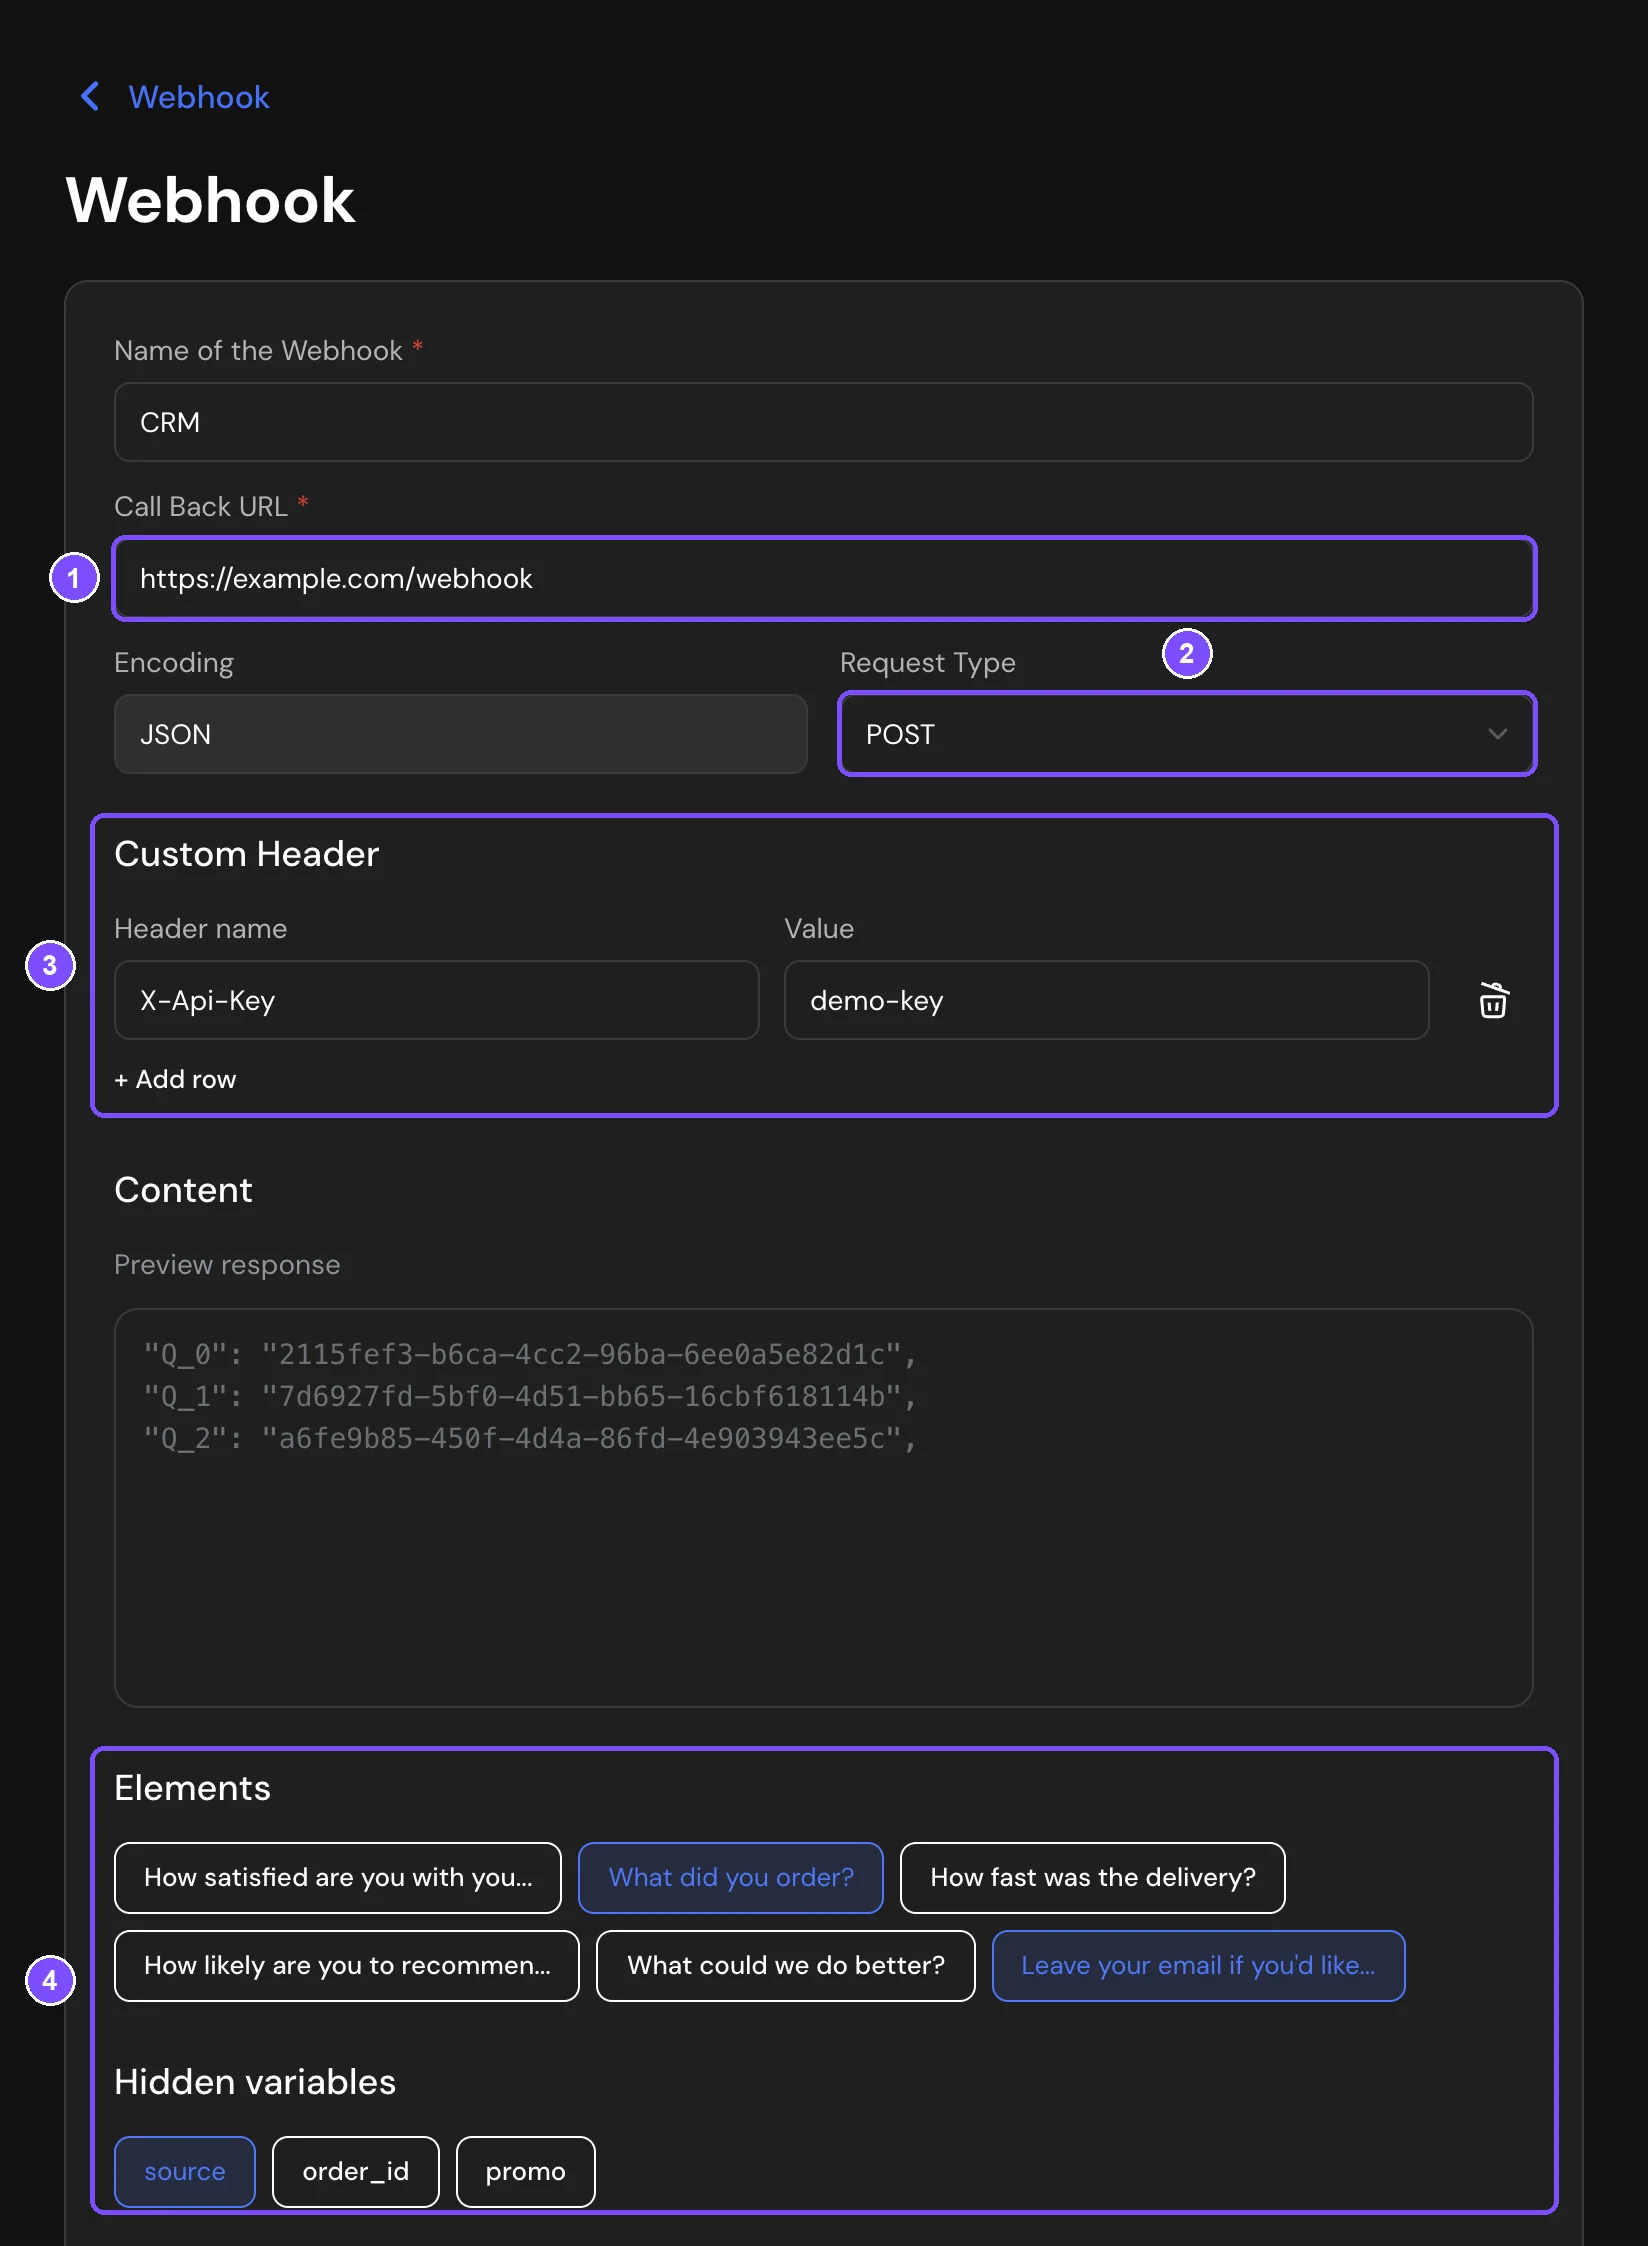Delete the X-Api-Key header row with the trash icon
The width and height of the screenshot is (1648, 2246).
click(x=1493, y=1000)
